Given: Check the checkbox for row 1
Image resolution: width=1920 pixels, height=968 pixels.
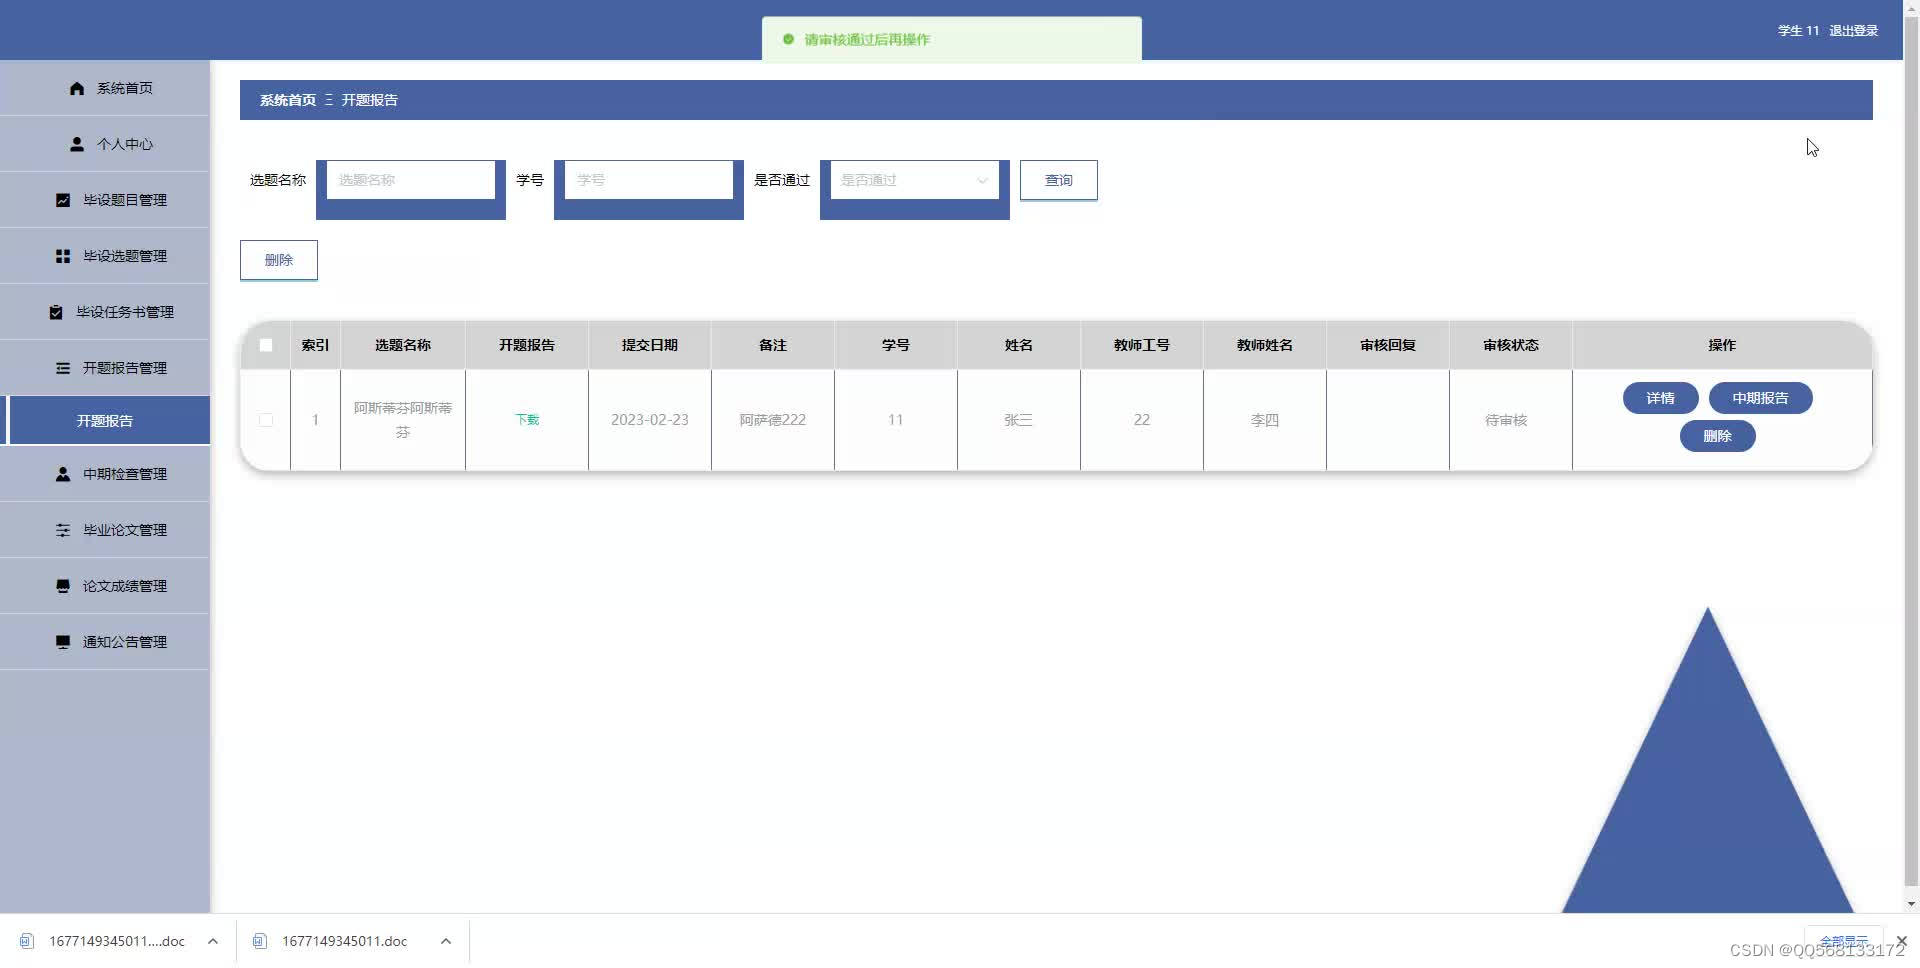Looking at the screenshot, I should click(x=266, y=420).
